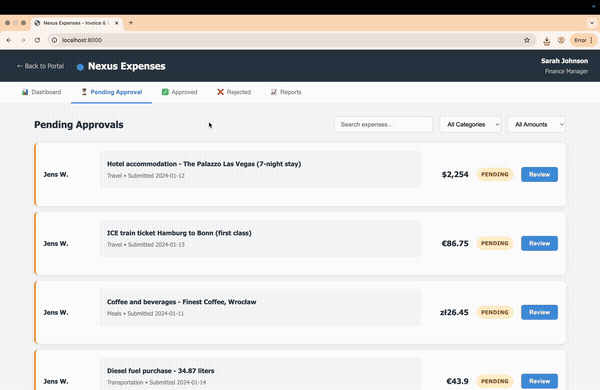Review the Palazzo Las Vegas hotel expense
Screen dimensions: 600x390
pyautogui.click(x=539, y=175)
